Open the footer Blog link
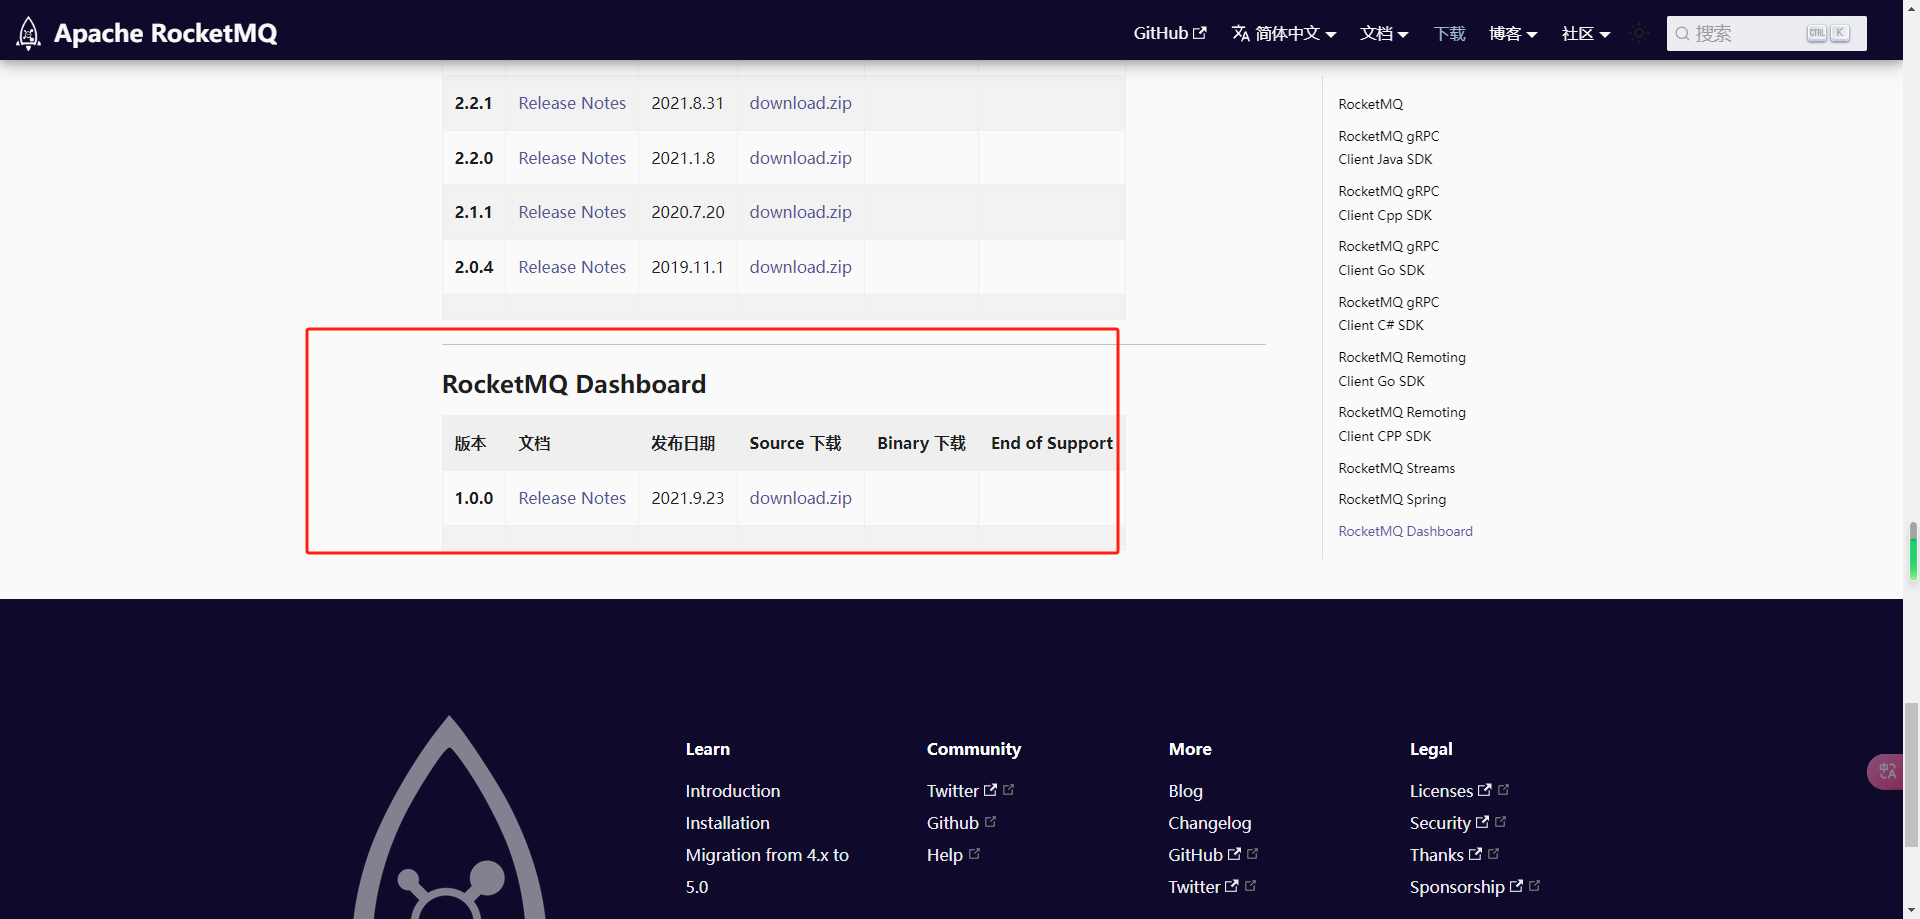 tap(1186, 791)
